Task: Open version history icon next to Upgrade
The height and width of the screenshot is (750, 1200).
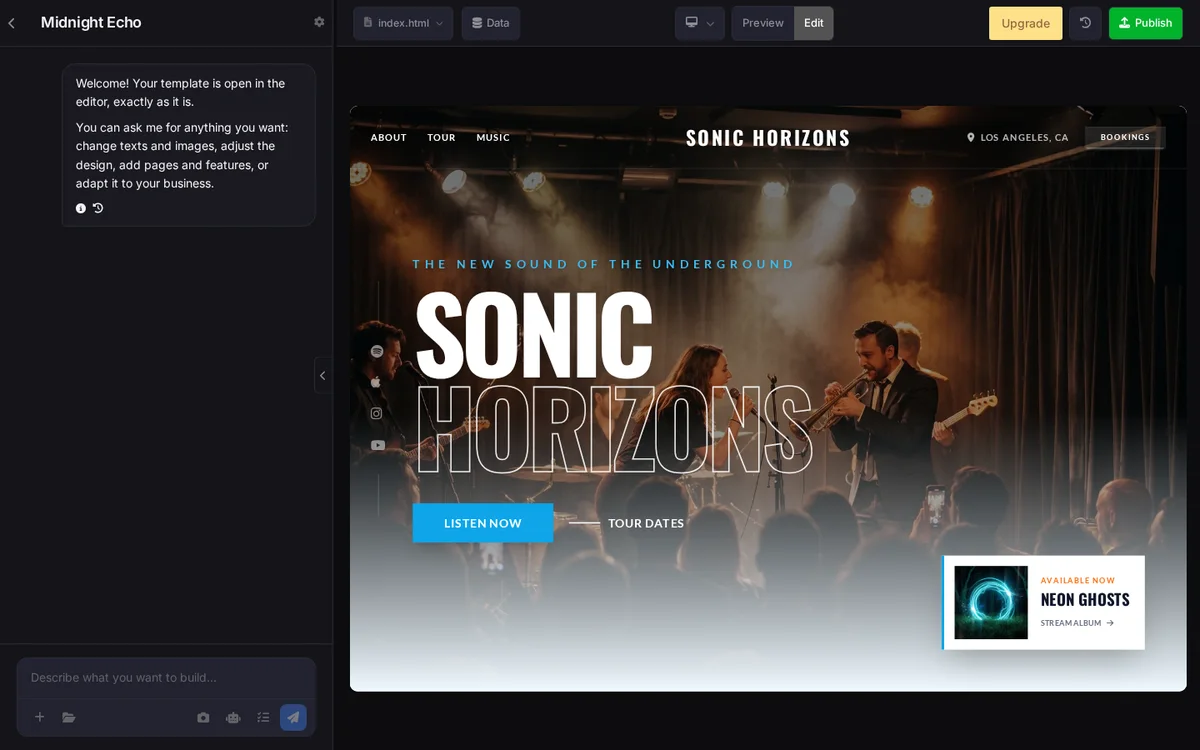Action: click(1085, 23)
